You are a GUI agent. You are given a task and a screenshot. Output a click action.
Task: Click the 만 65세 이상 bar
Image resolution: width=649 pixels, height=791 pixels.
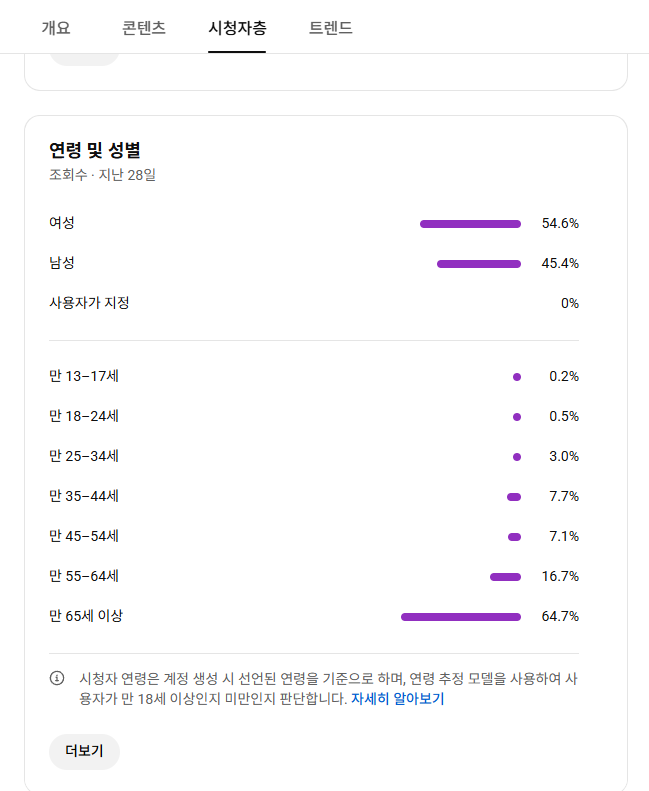coord(461,617)
